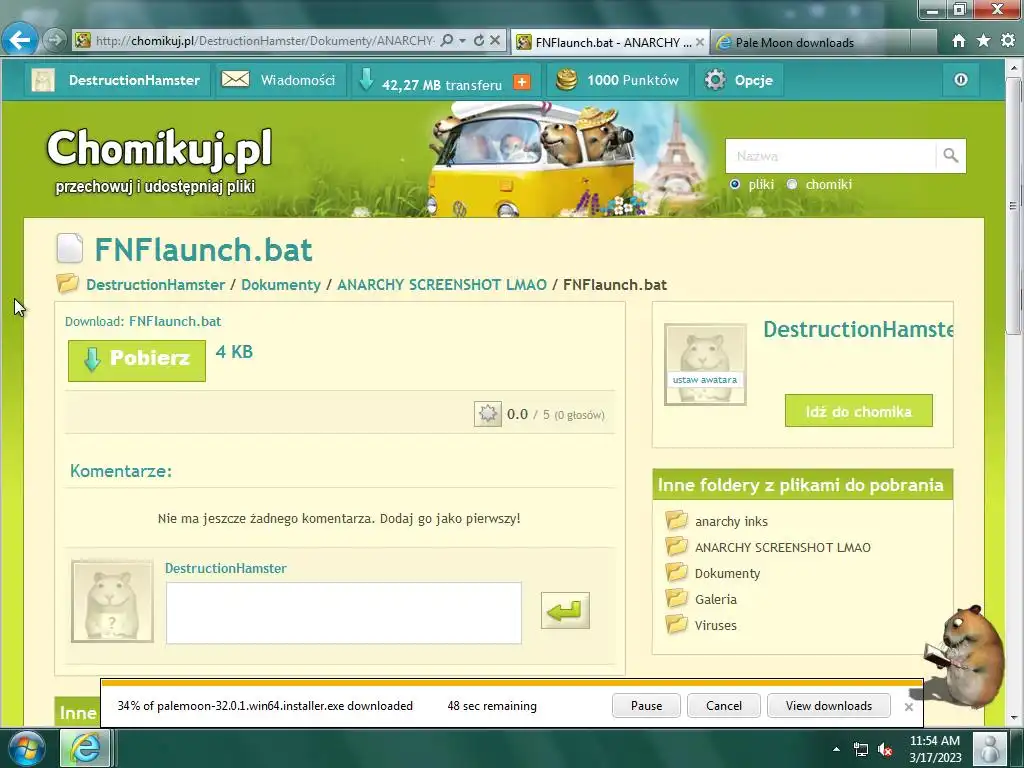The image size is (1024, 768).
Task: Cancel the palemoon download
Action: 724,706
